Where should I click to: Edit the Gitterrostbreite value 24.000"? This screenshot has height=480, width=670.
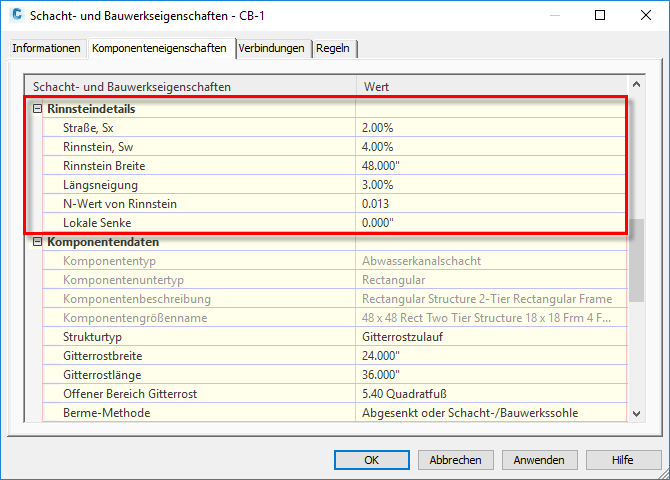tap(491, 356)
